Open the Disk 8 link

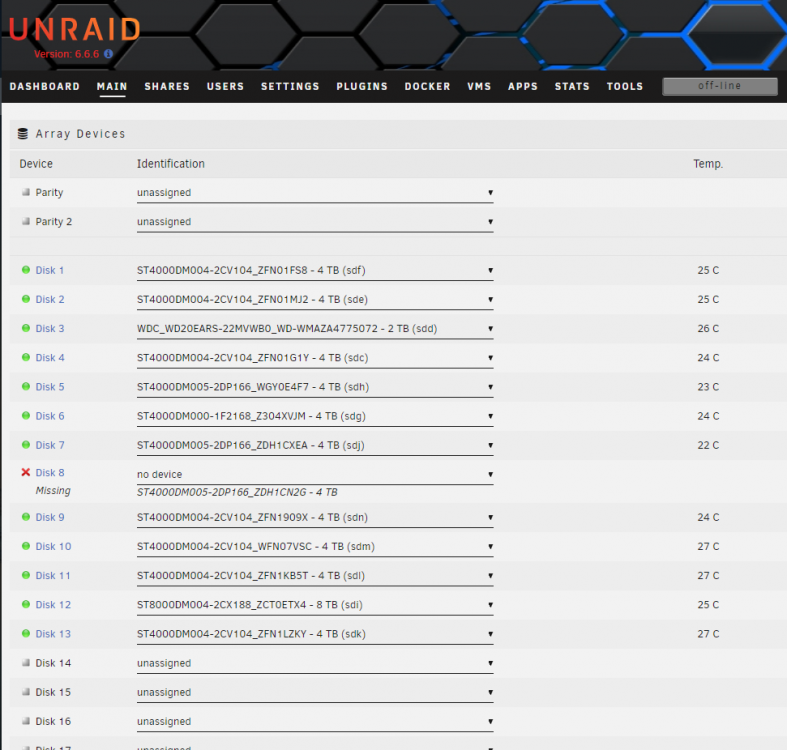[x=50, y=472]
